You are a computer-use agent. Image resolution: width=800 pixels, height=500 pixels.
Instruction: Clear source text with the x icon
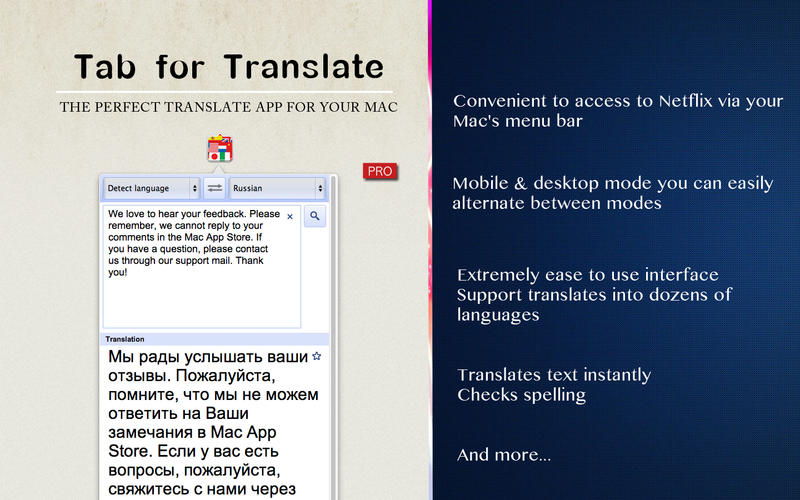(x=290, y=217)
